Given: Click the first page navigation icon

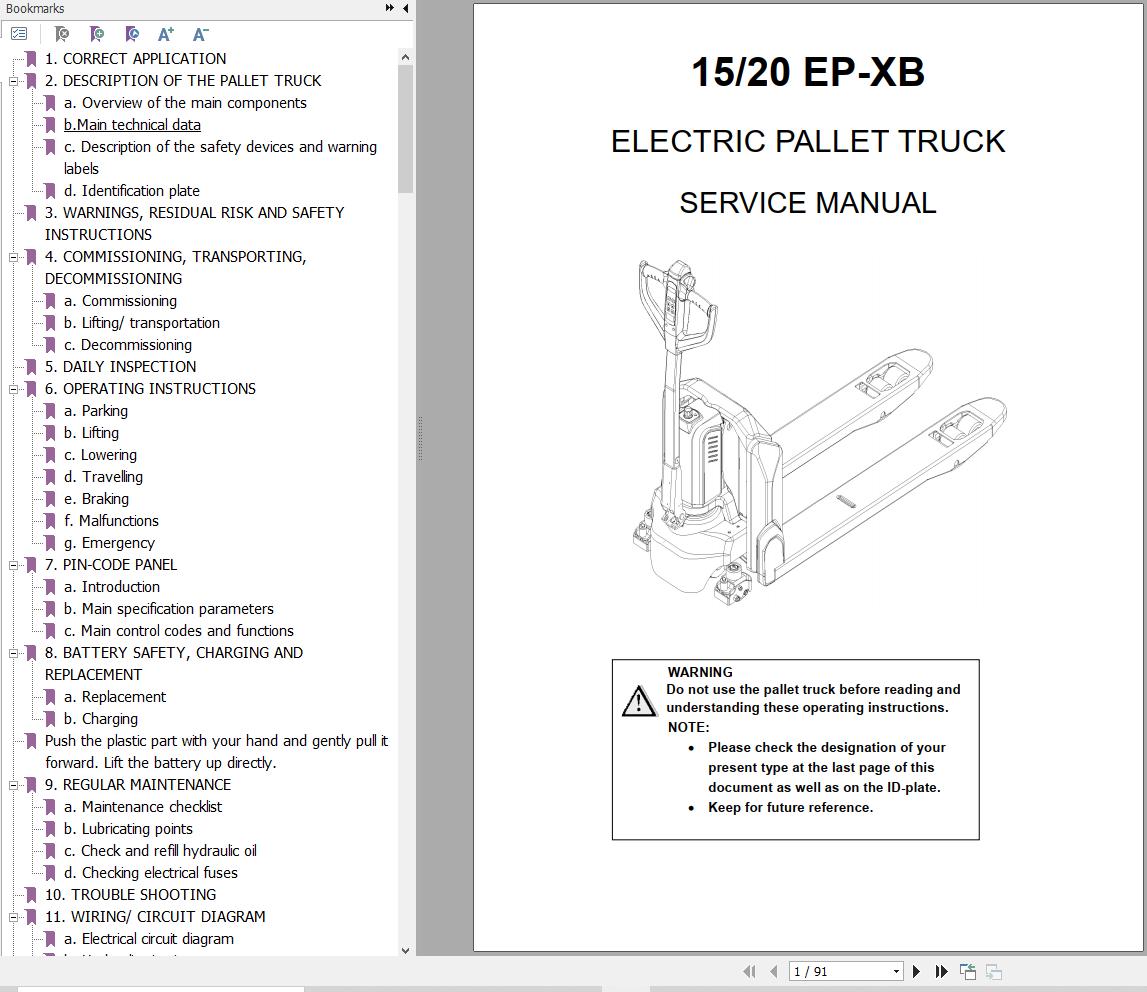Looking at the screenshot, I should 748,970.
